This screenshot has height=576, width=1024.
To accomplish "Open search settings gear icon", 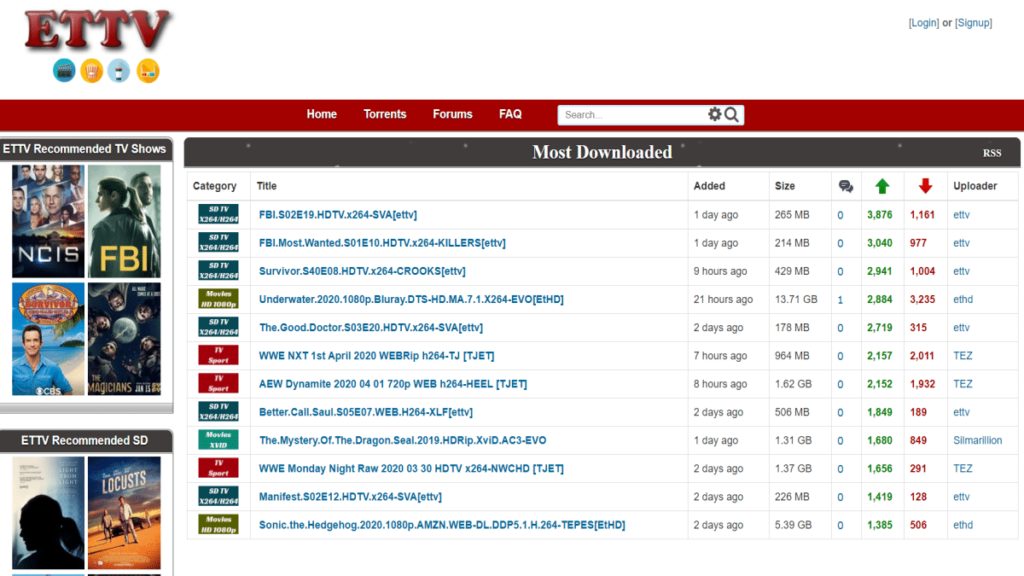I will click(715, 114).
